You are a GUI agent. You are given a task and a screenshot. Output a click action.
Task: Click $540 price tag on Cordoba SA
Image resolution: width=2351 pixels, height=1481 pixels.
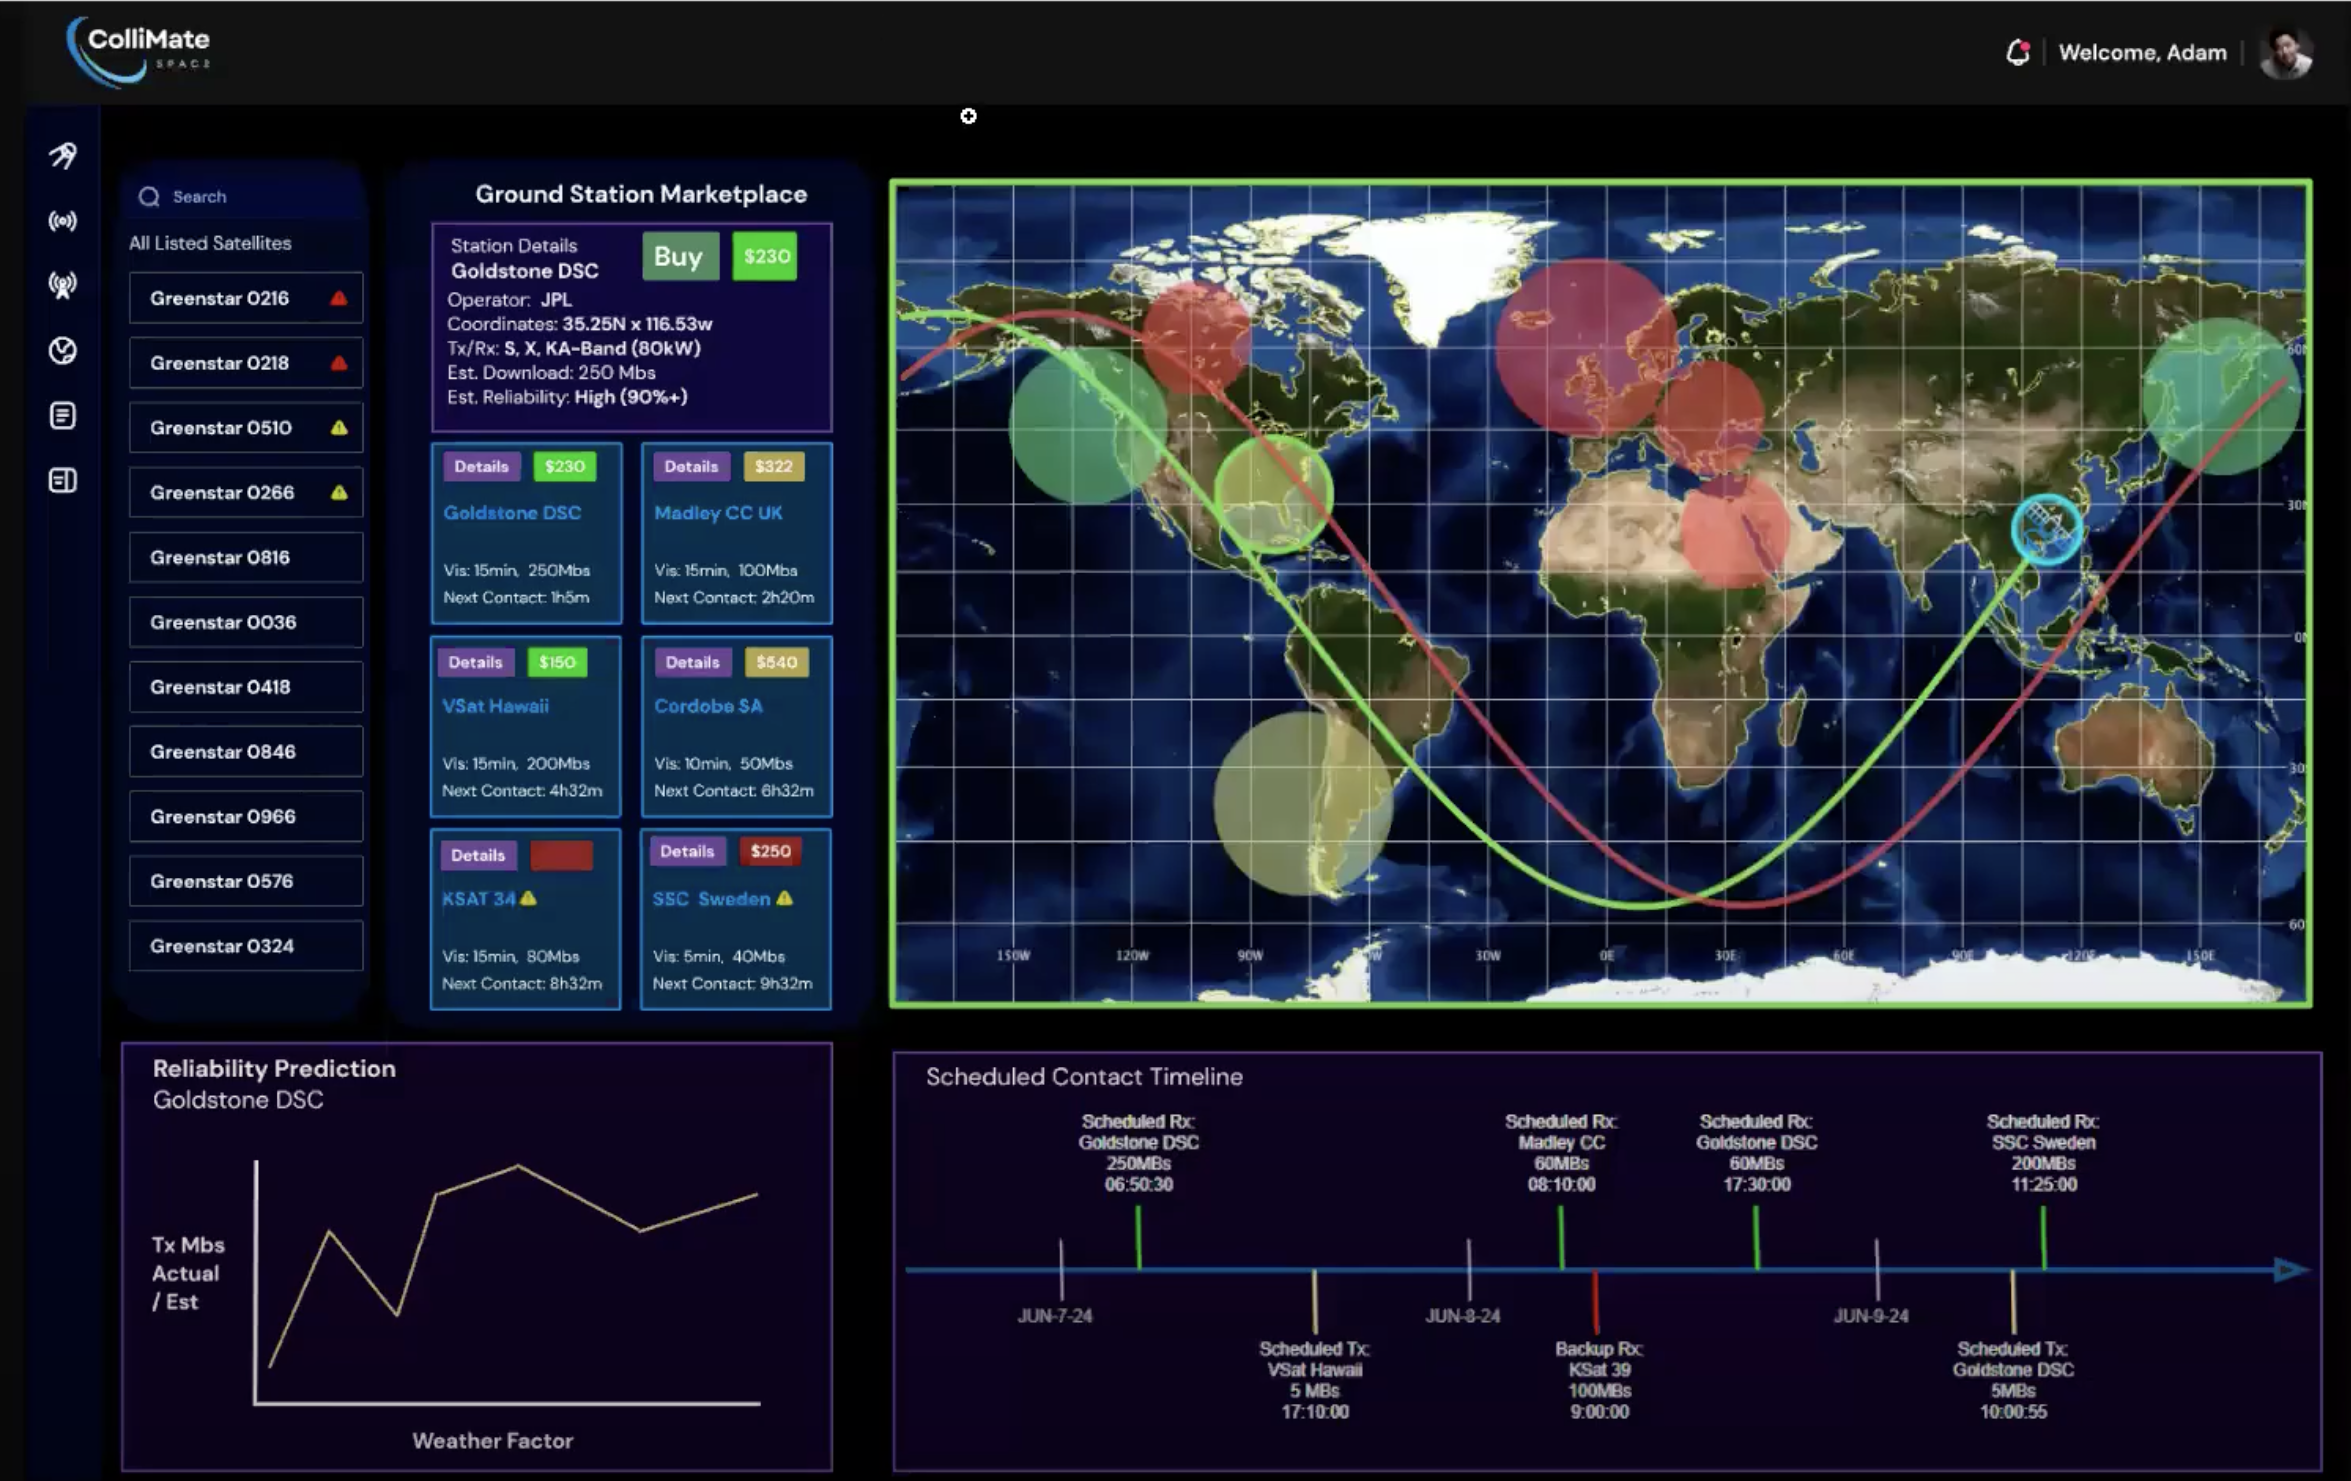(776, 662)
